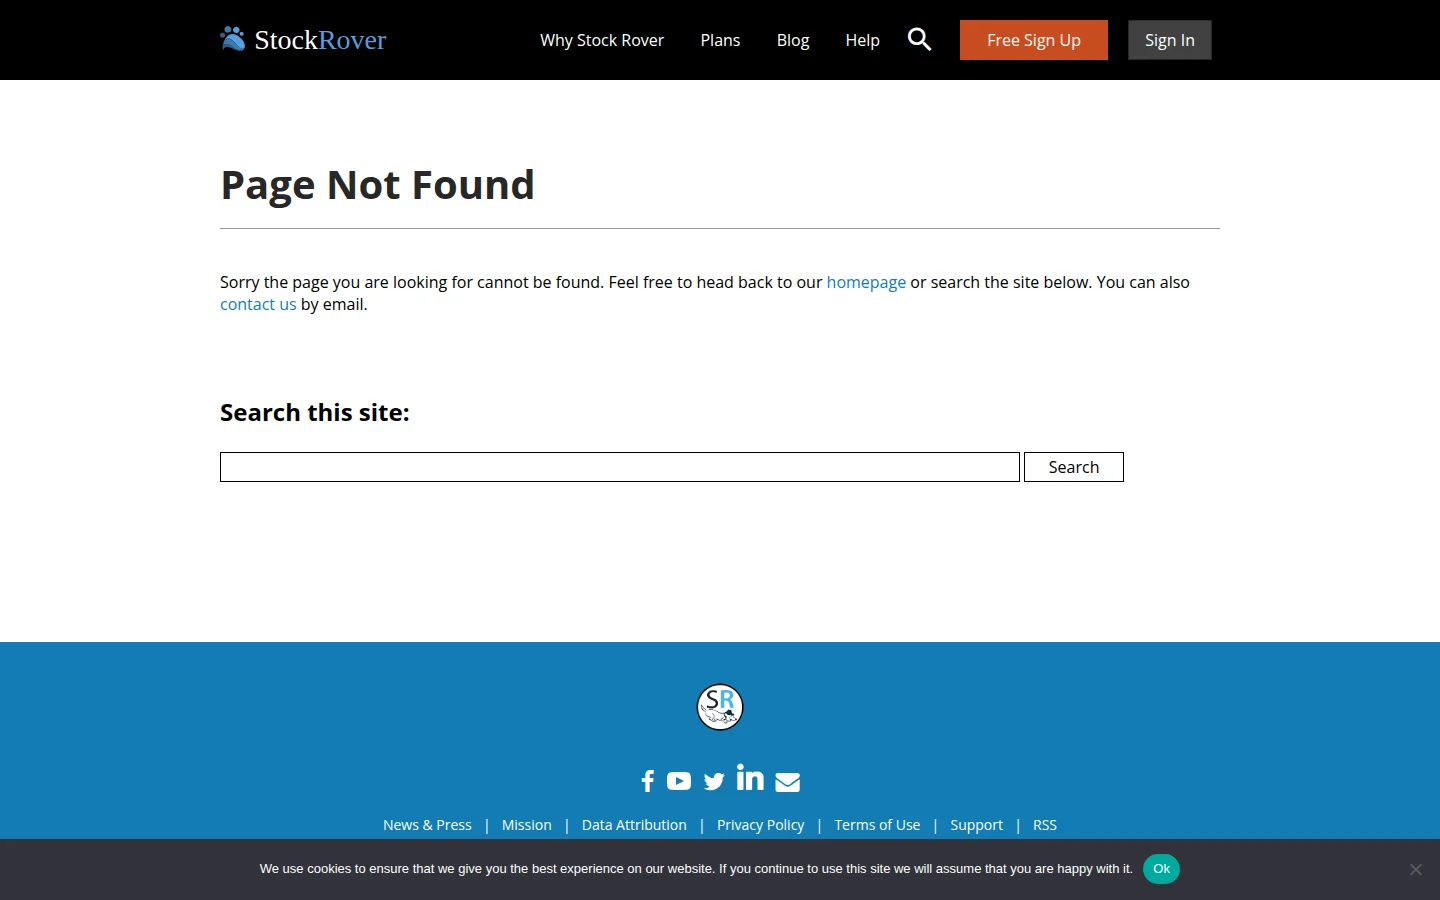The height and width of the screenshot is (900, 1440).
Task: Dismiss the cookie notice with X
Action: coord(1415,869)
